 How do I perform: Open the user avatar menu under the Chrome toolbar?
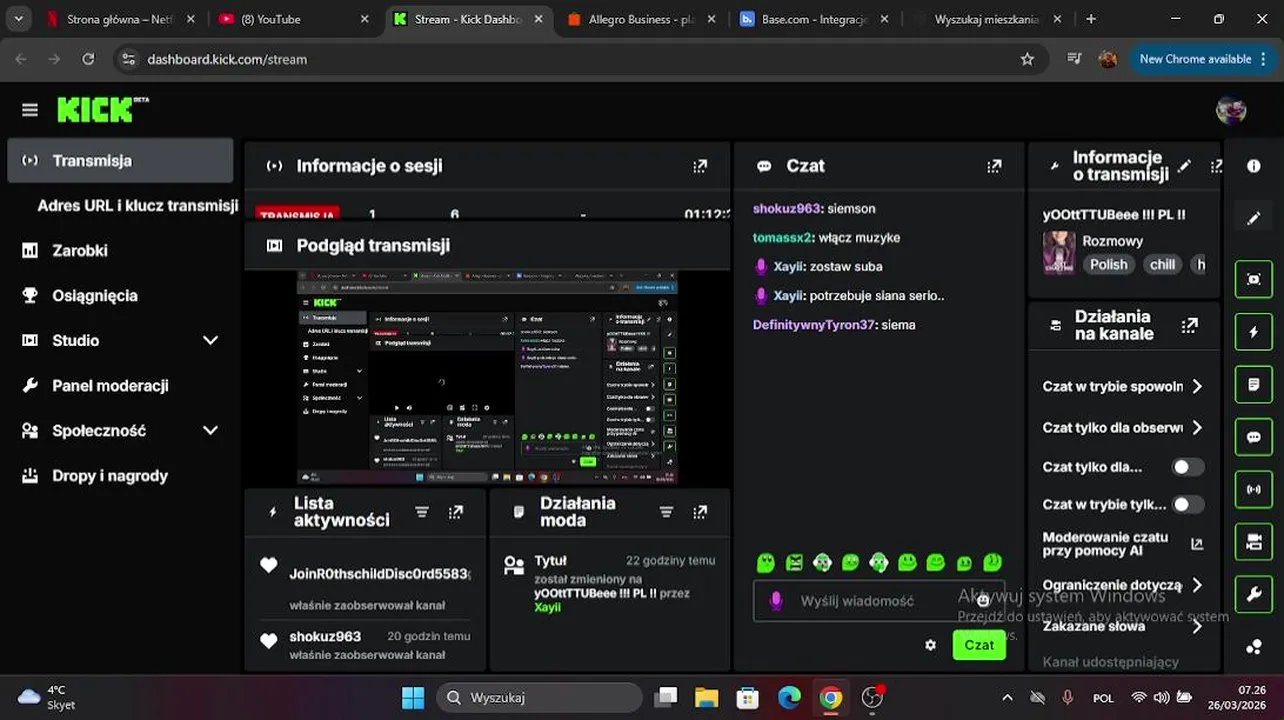pyautogui.click(x=1231, y=110)
